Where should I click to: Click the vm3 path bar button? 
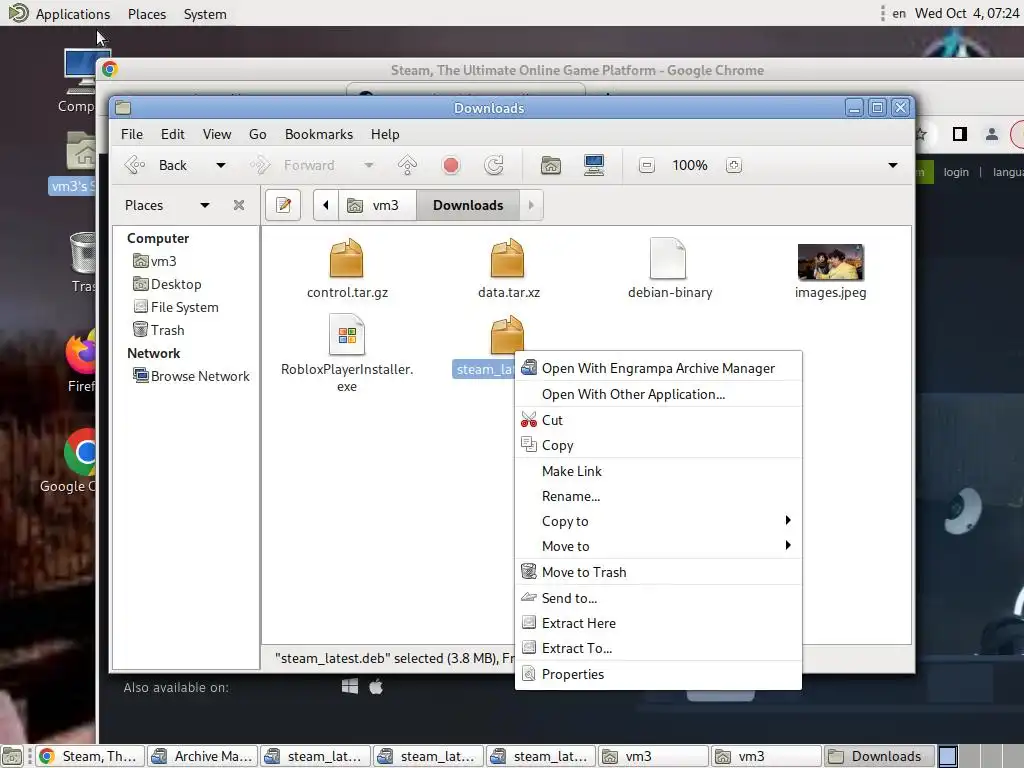377,205
